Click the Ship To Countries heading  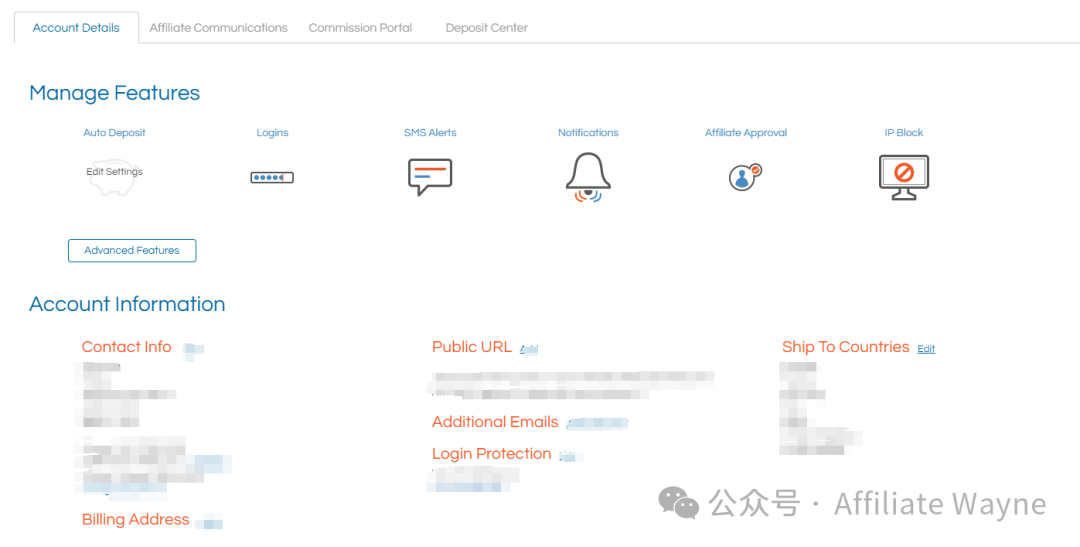click(x=846, y=347)
